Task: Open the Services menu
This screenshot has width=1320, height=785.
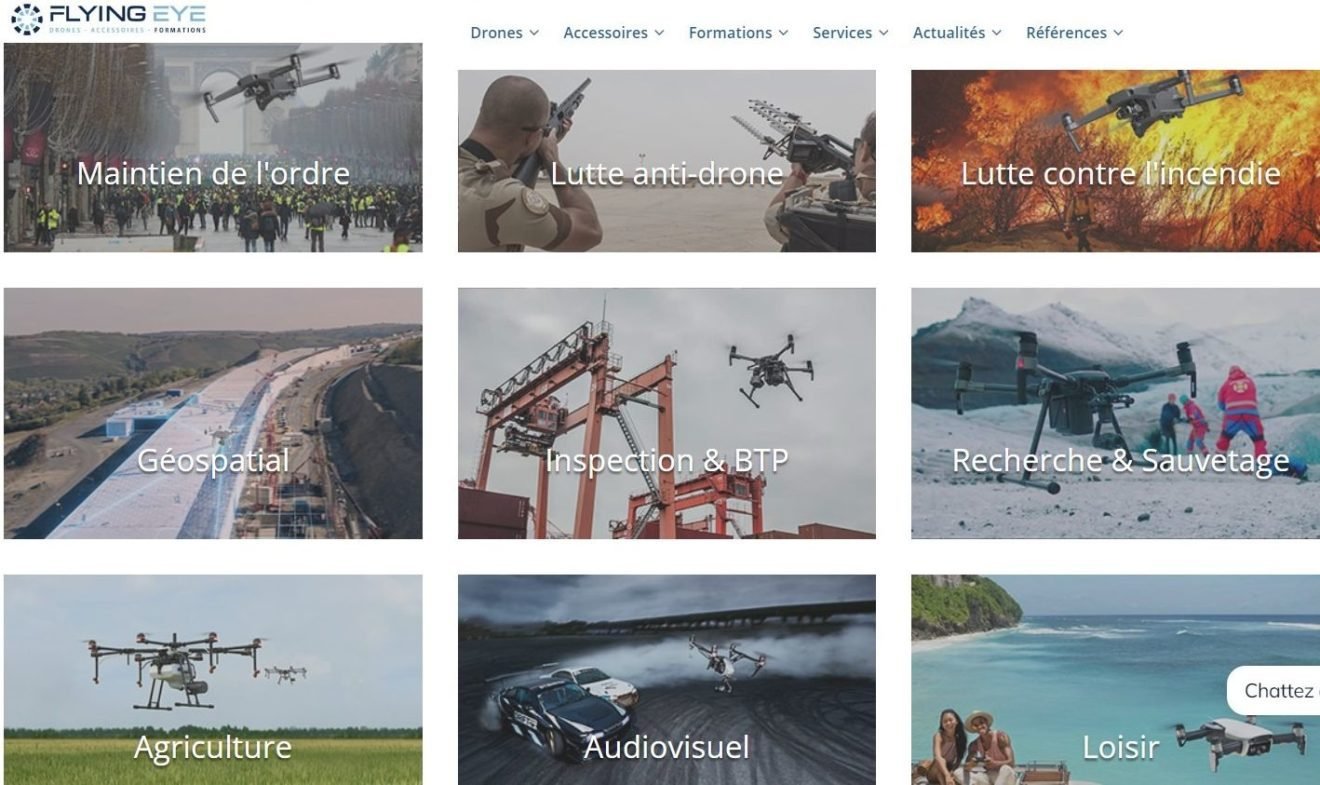Action: tap(850, 33)
